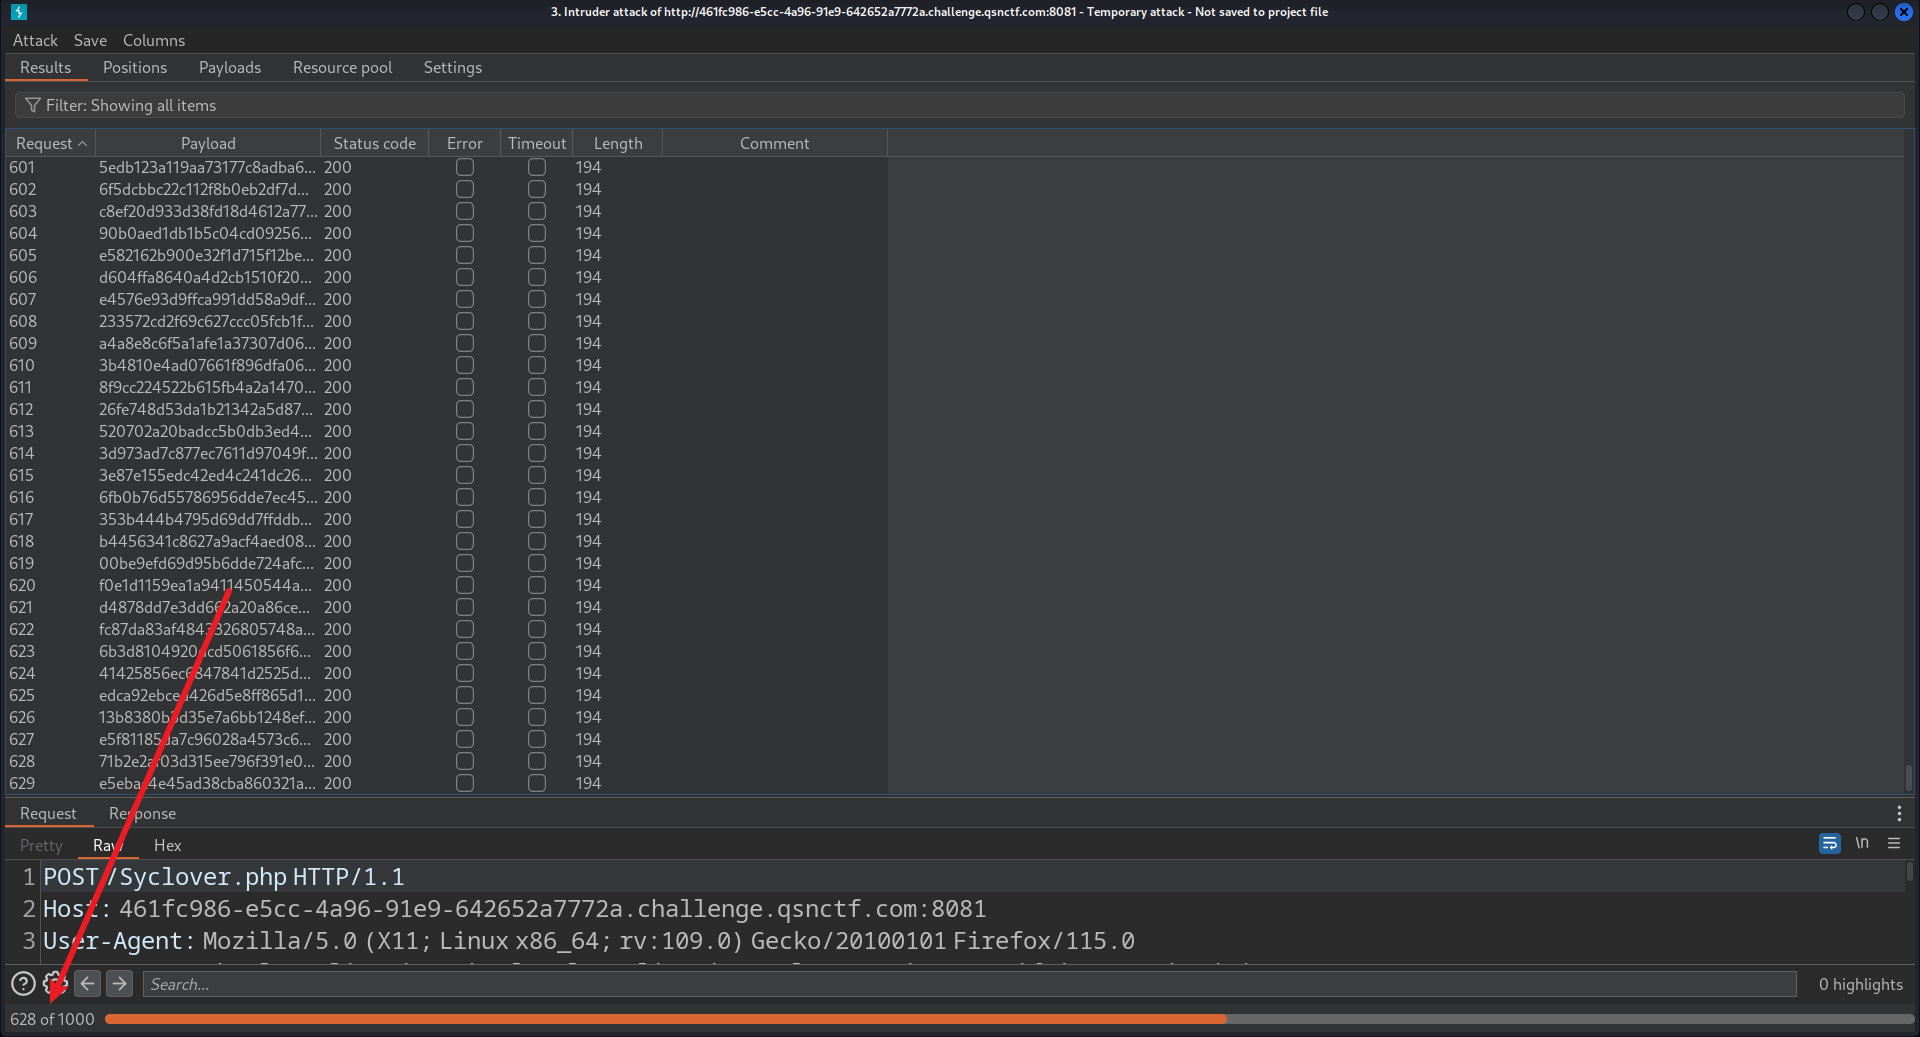Click the 628 of 1000 progress counter
Image resolution: width=1920 pixels, height=1037 pixels.
point(52,1019)
